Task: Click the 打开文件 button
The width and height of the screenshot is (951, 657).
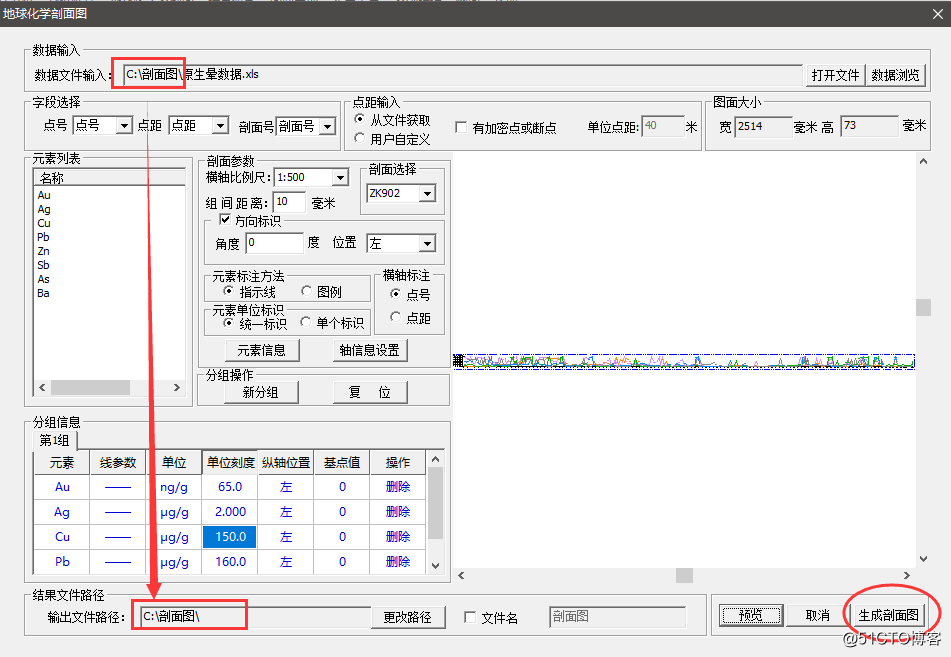Action: tap(835, 75)
